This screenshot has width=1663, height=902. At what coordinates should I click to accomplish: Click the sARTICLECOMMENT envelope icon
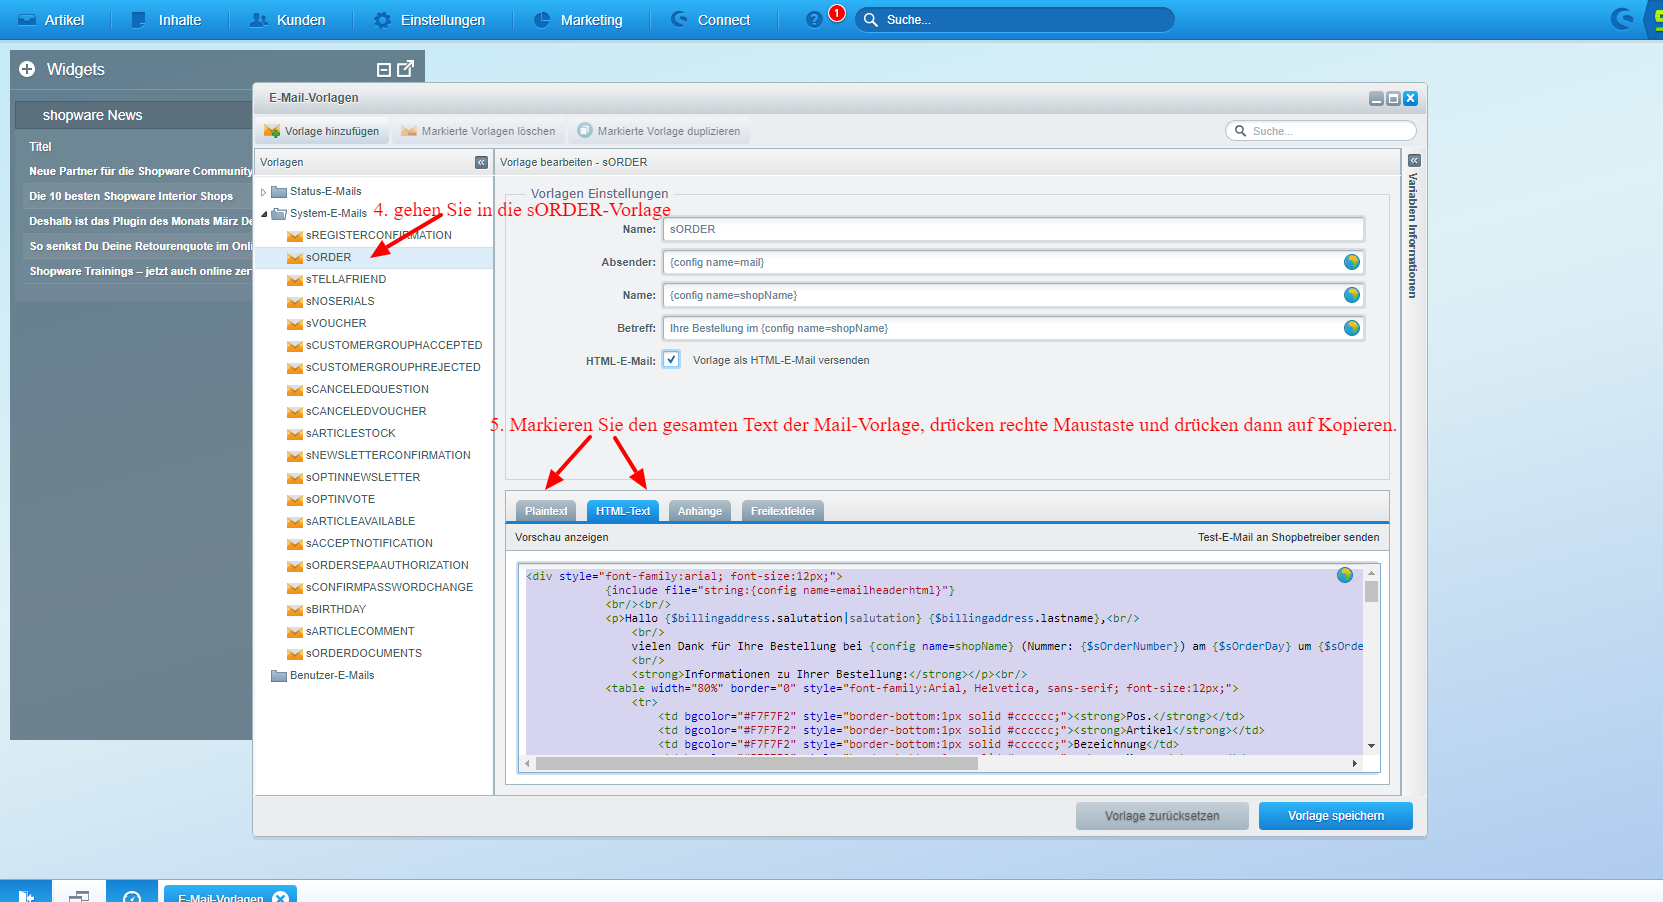click(x=294, y=632)
